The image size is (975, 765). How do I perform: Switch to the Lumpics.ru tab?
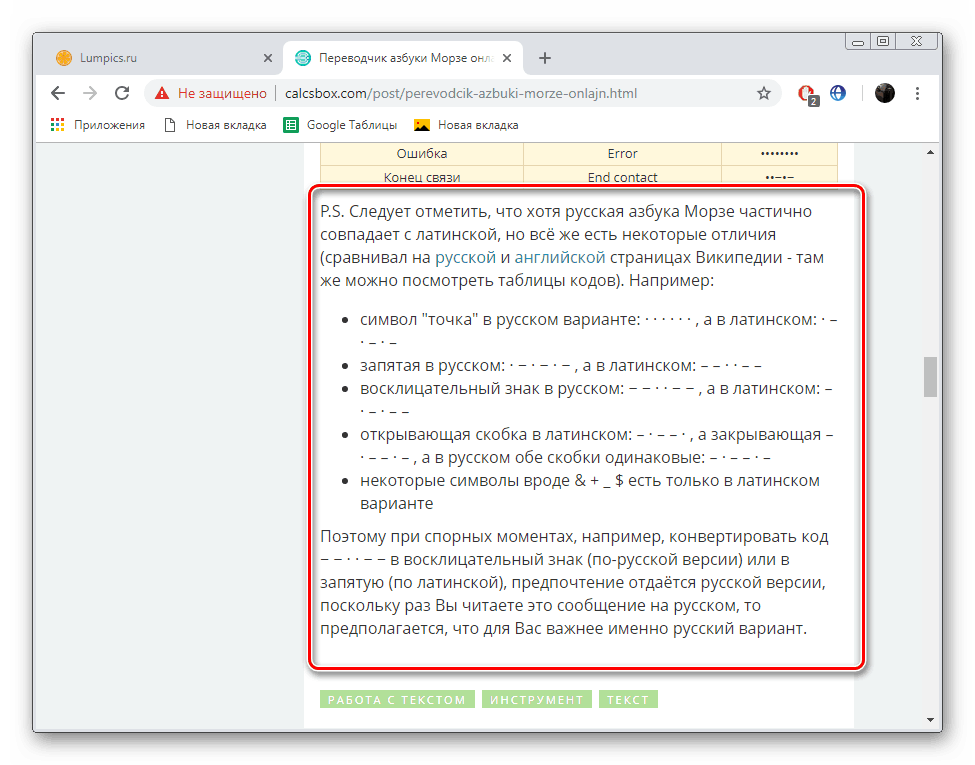coord(160,58)
